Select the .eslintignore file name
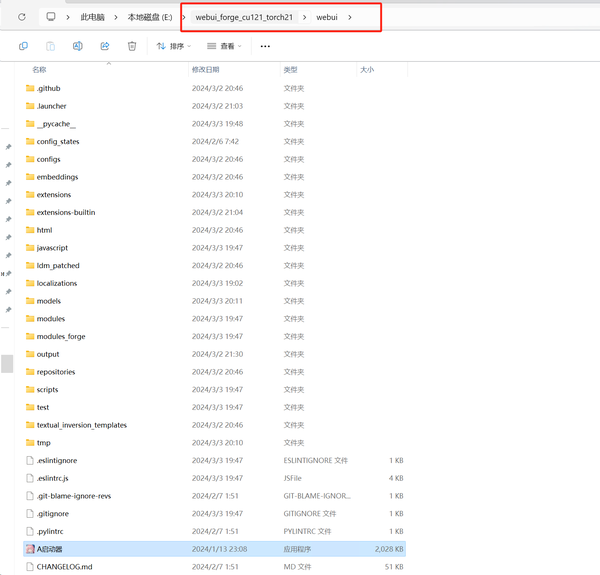Screen dimensions: 600x575 coord(57,461)
